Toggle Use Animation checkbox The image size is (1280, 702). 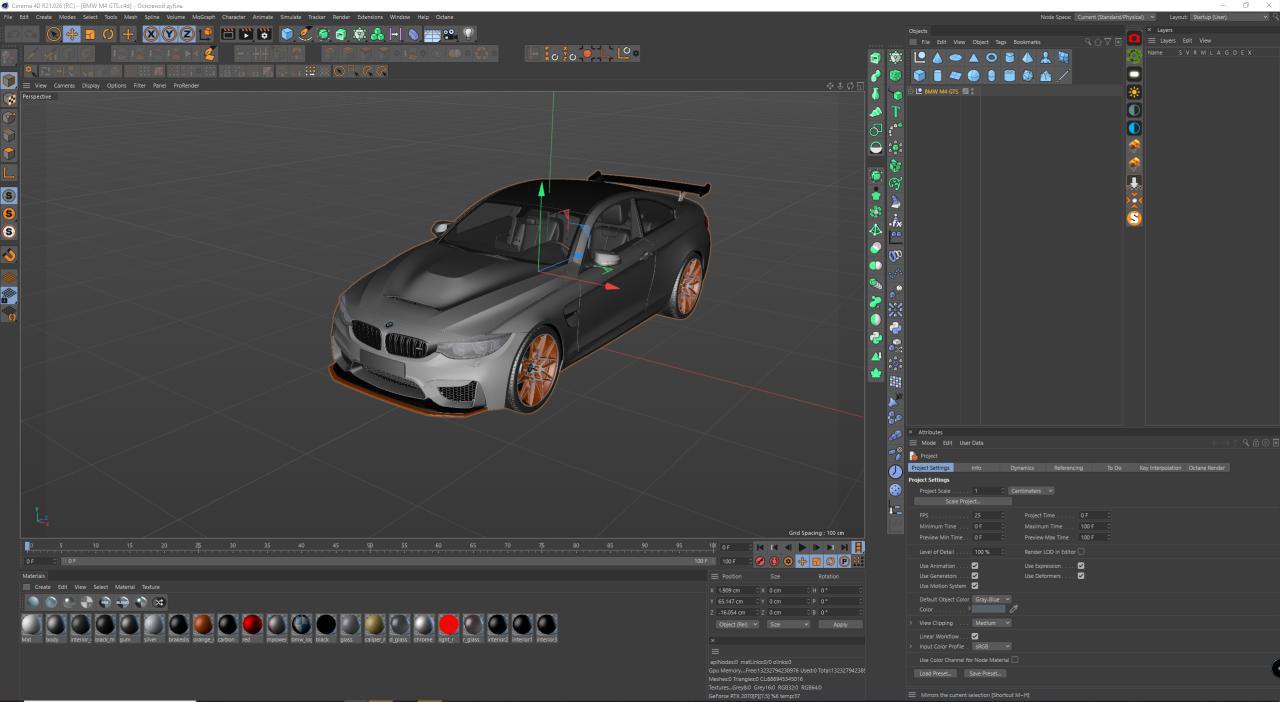coord(975,566)
